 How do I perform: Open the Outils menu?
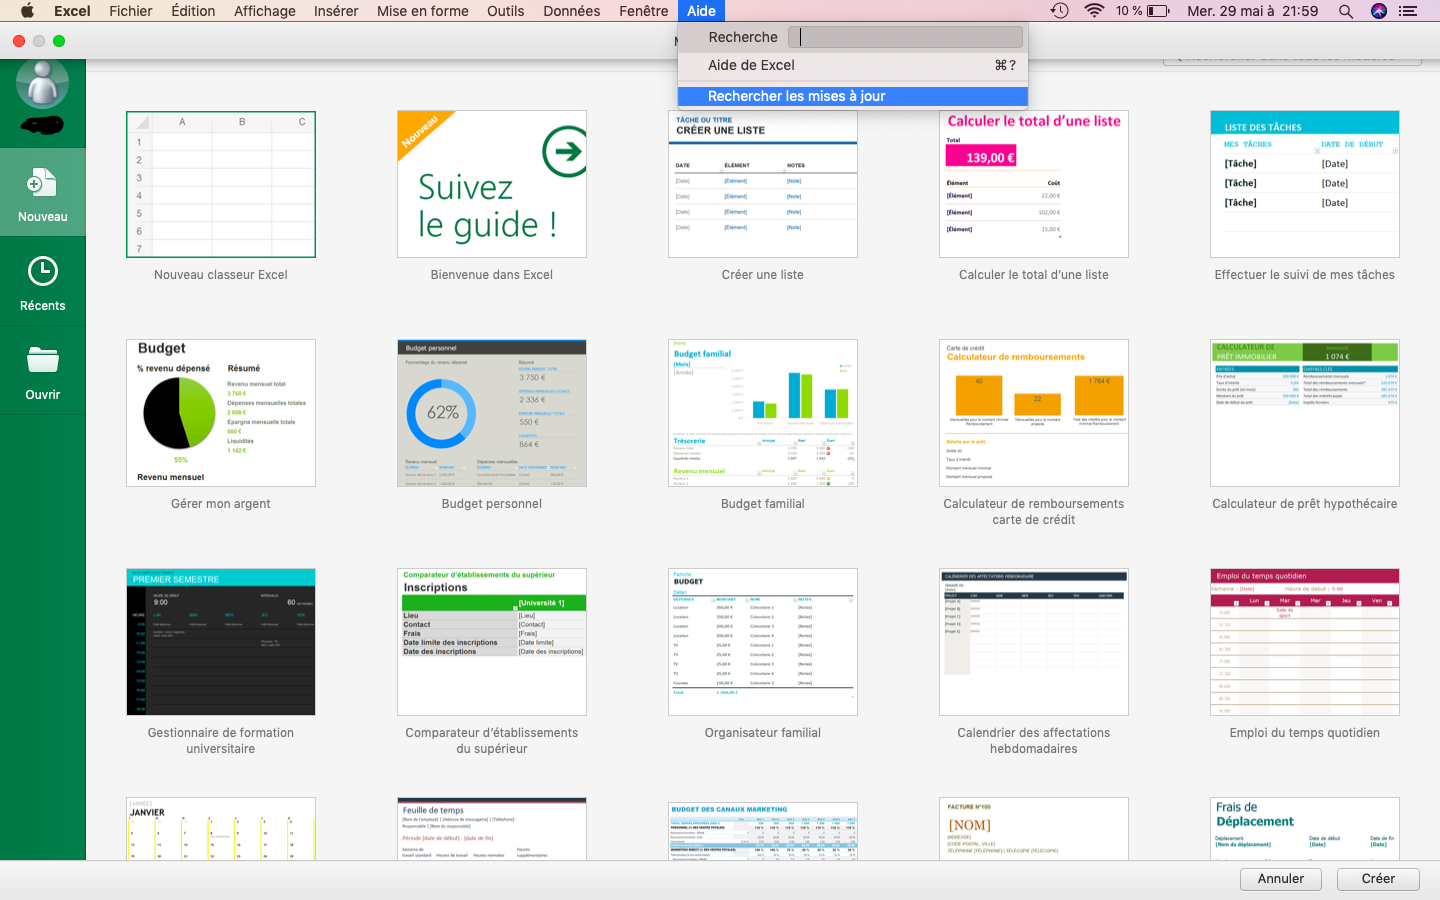click(506, 11)
